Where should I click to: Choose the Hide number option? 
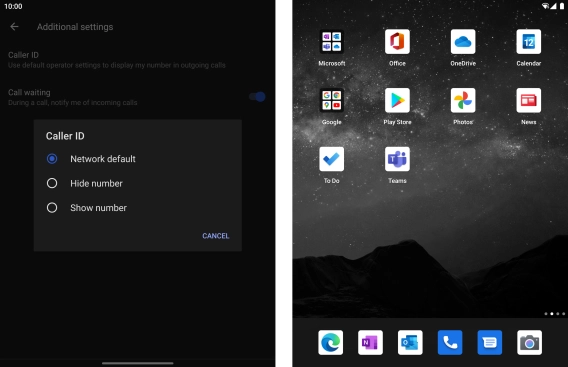(85, 183)
